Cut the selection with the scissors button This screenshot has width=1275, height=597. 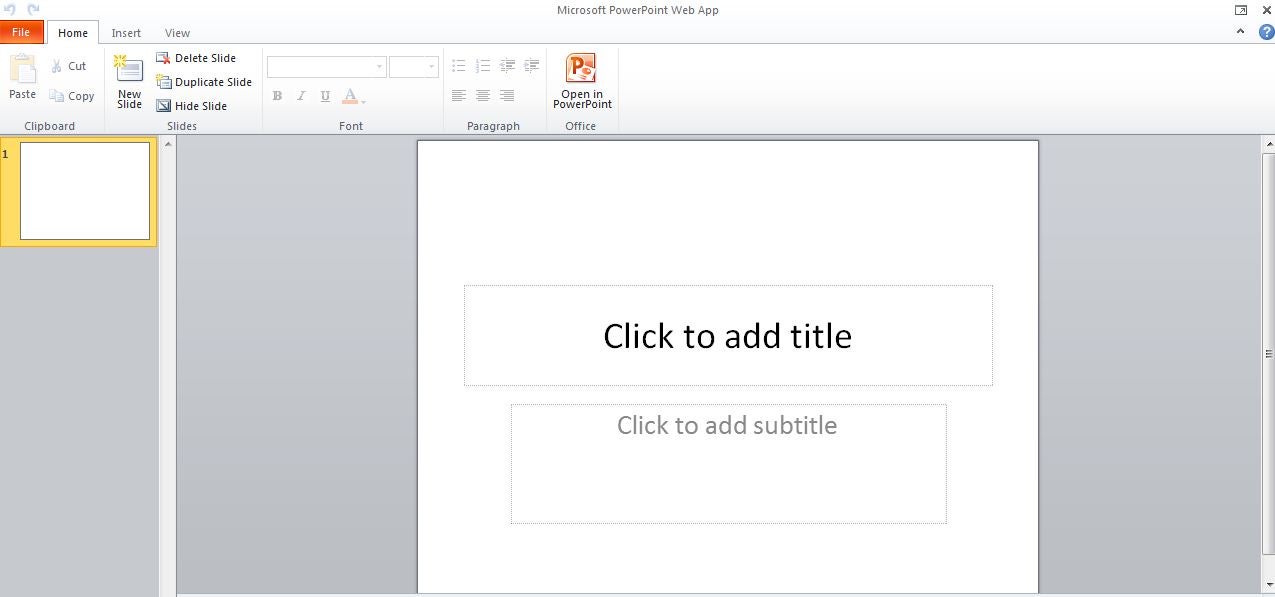tap(69, 66)
